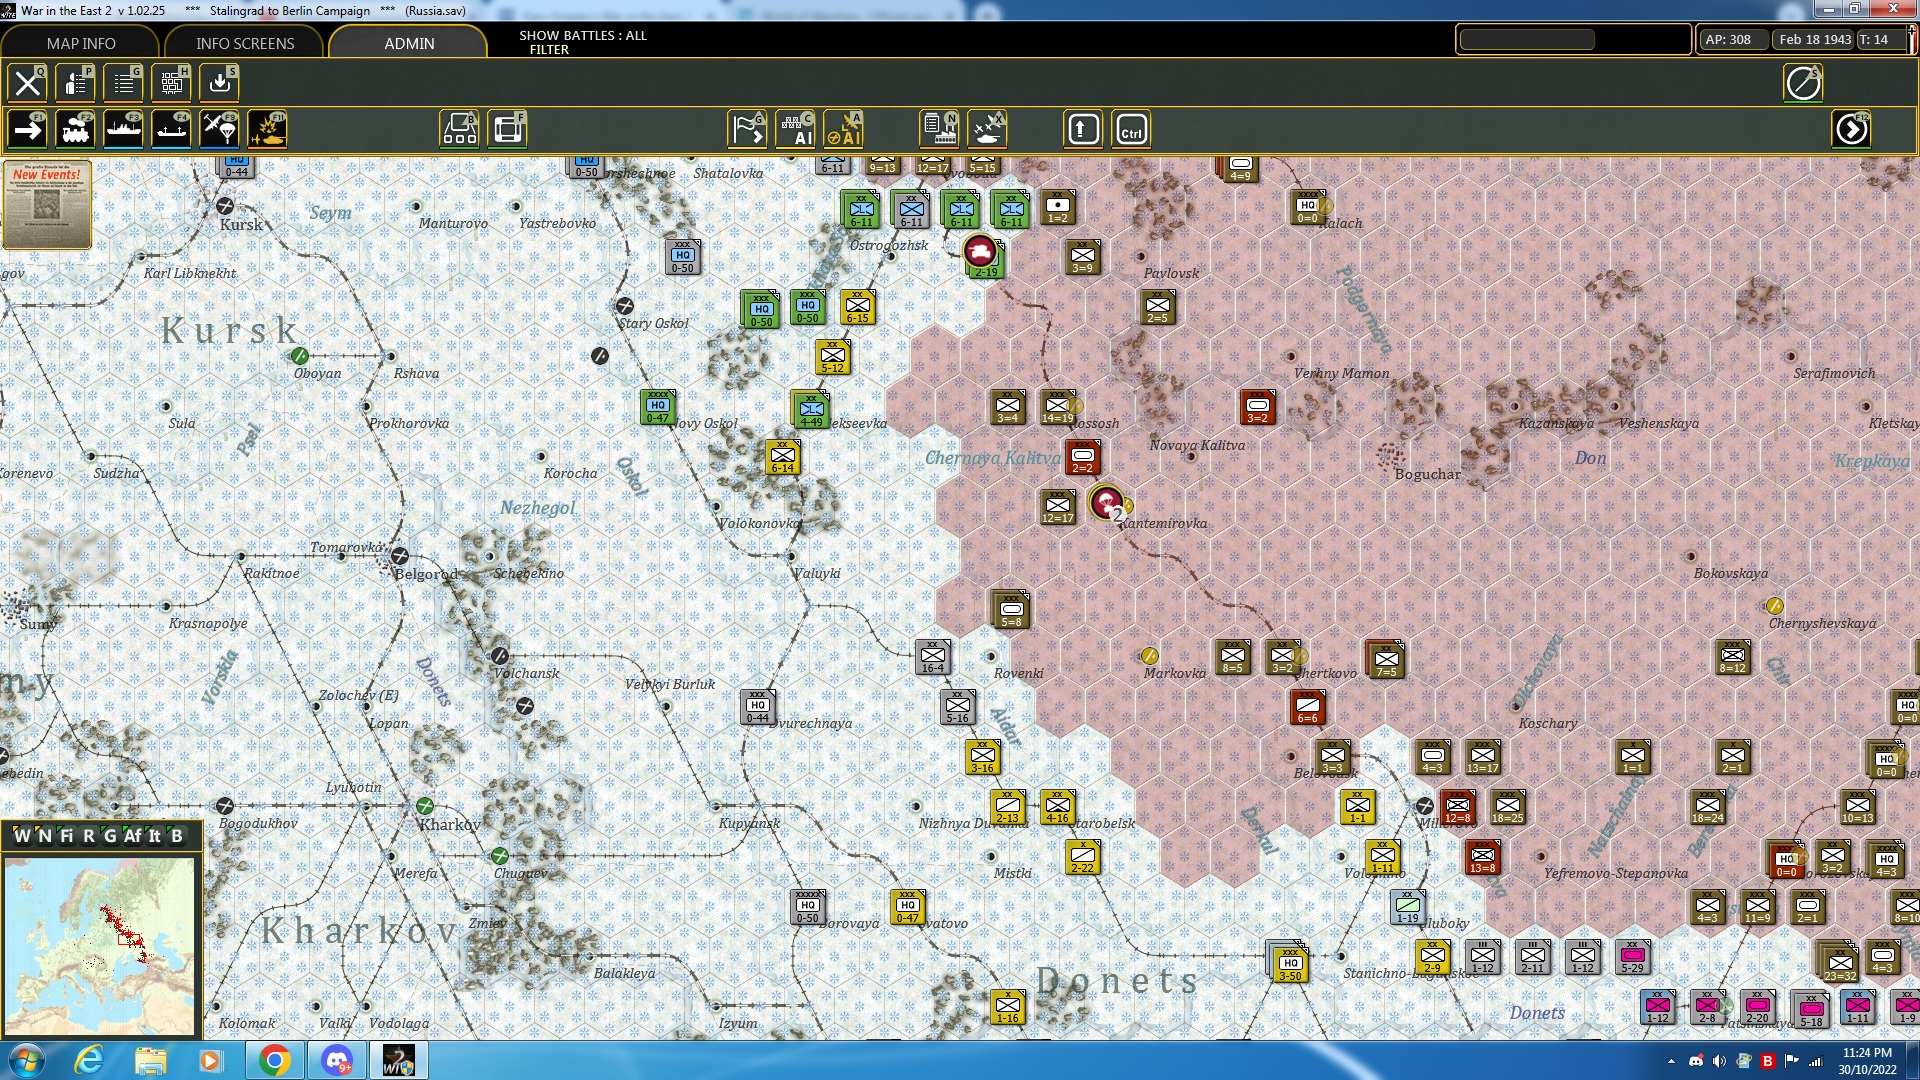
Task: Toggle the Af theater on the minimap
Action: point(131,836)
